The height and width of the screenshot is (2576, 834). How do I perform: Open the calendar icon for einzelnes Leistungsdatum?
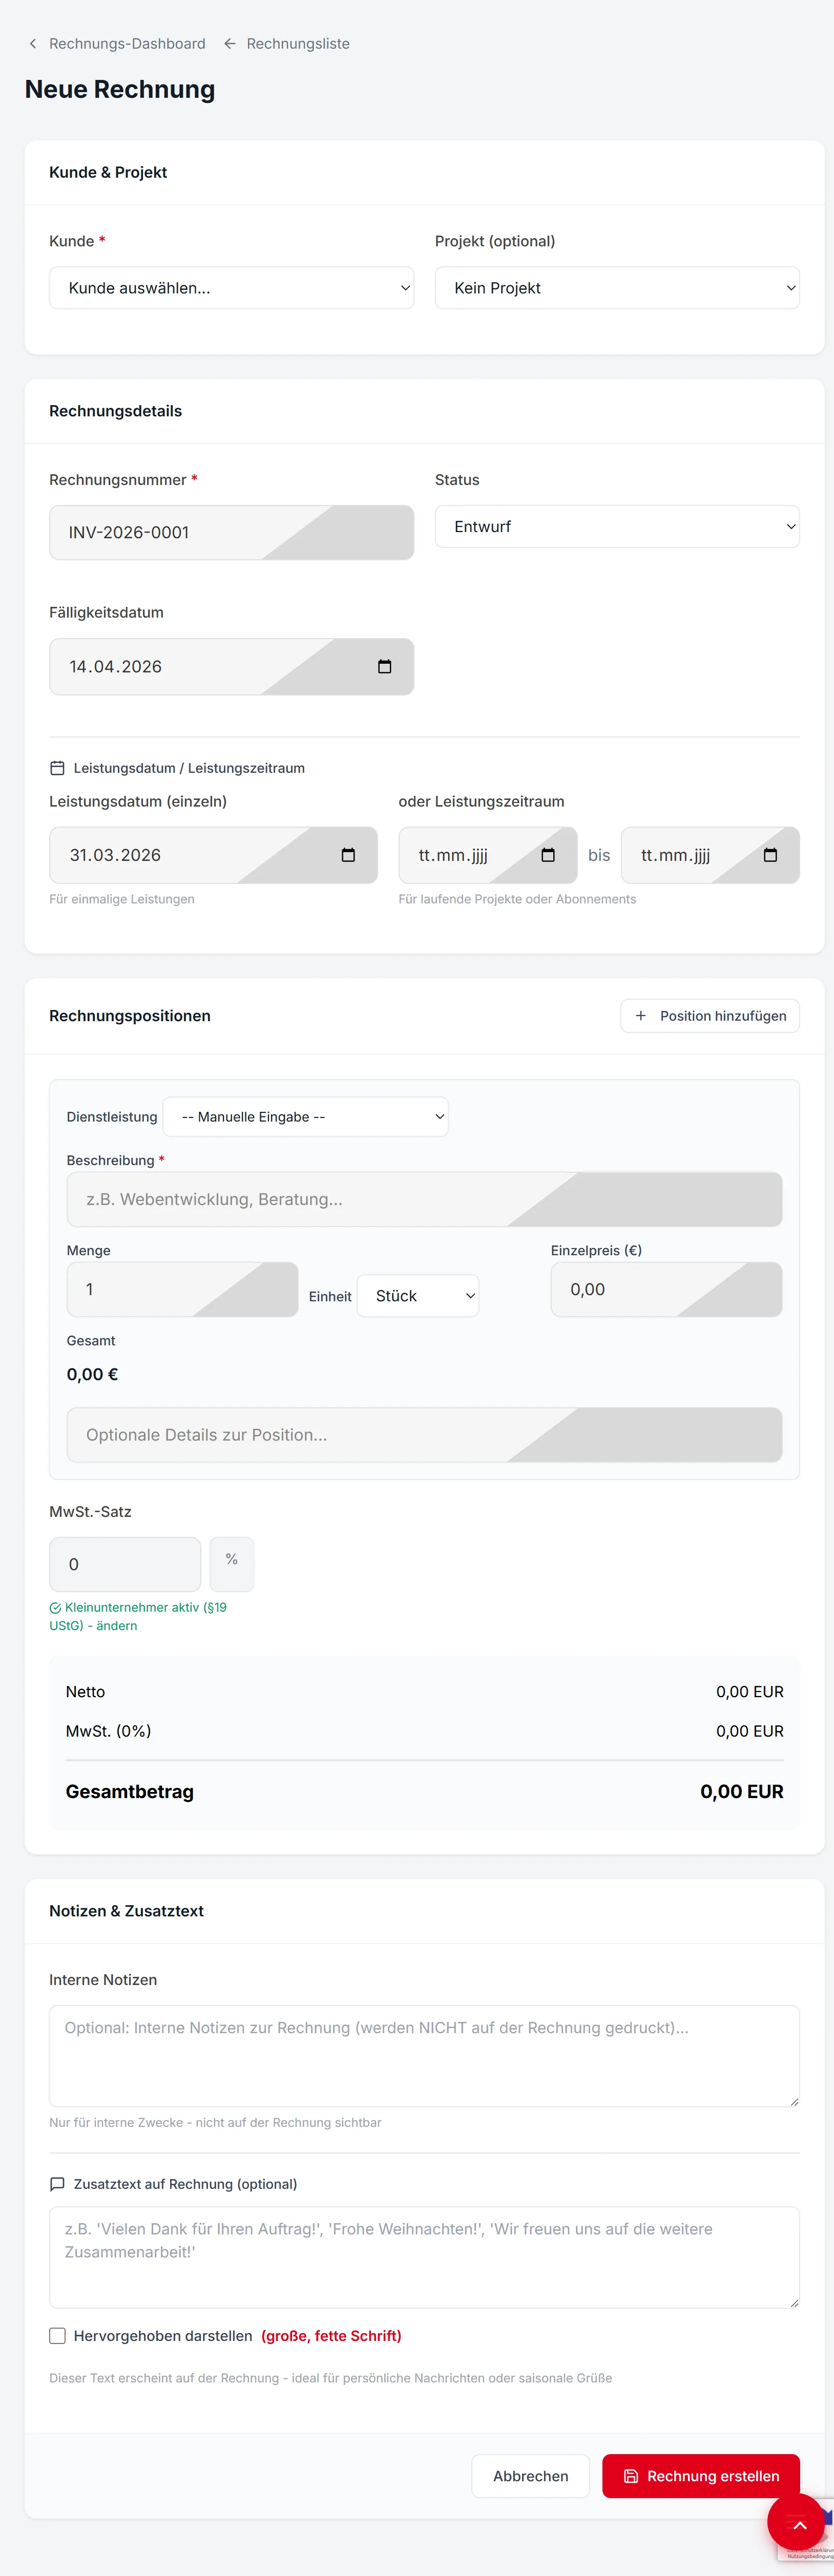[x=348, y=854]
